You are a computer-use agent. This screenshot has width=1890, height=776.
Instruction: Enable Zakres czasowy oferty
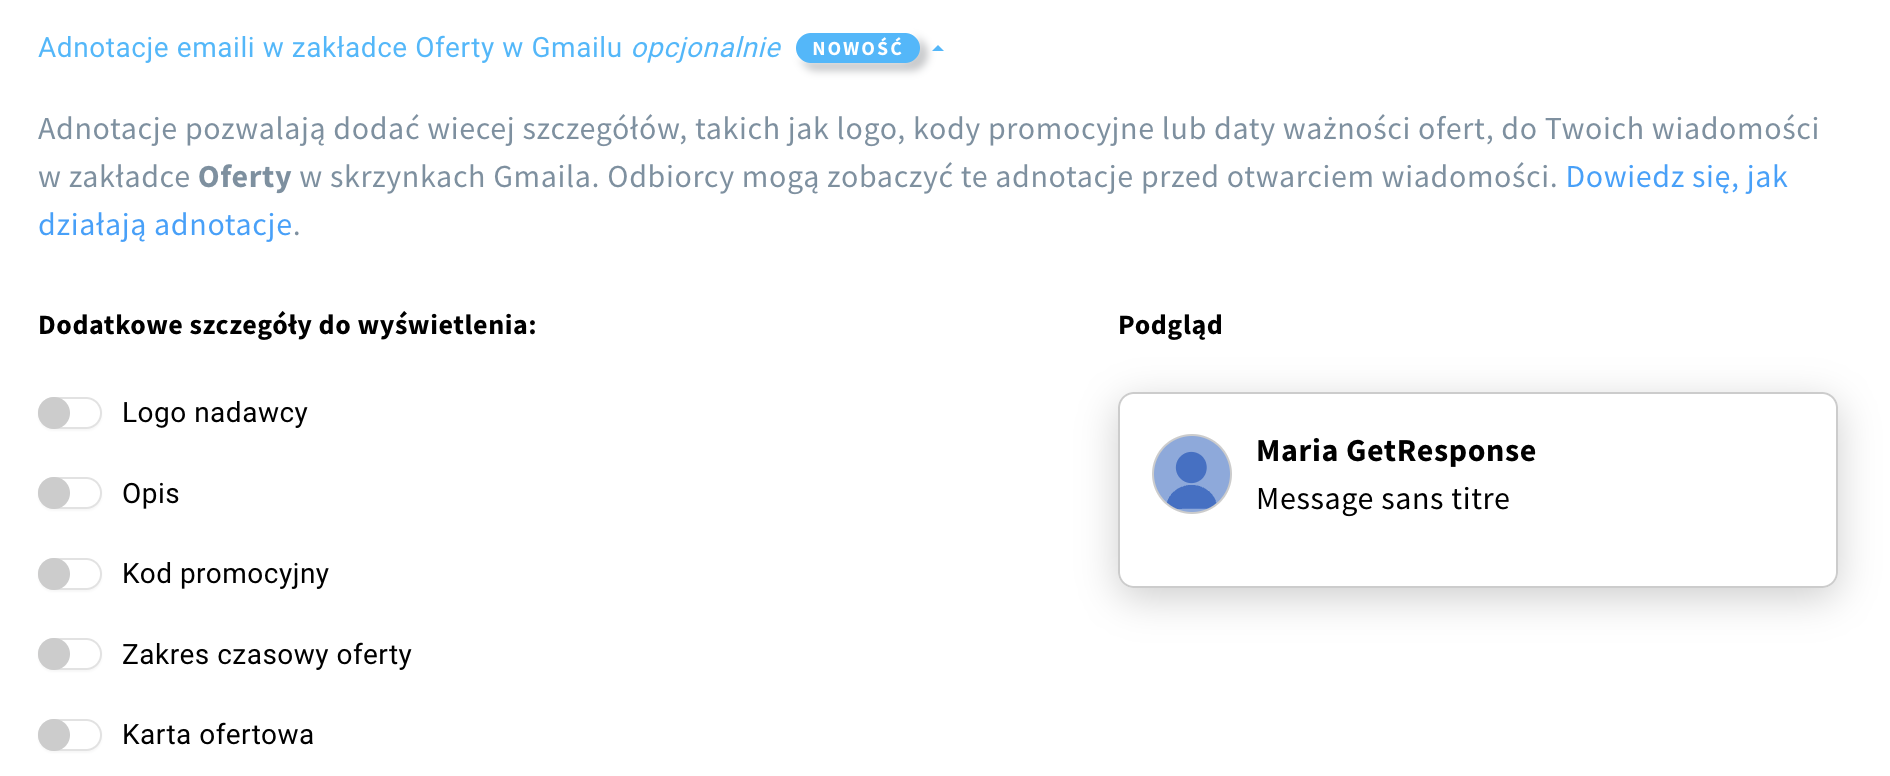69,654
